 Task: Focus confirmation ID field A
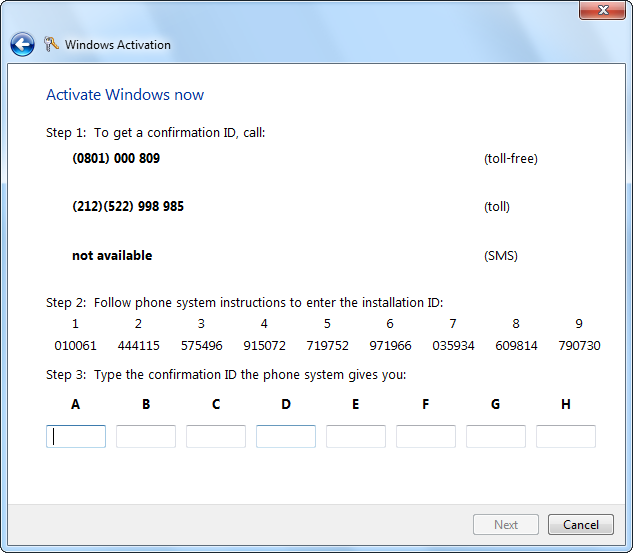(76, 436)
